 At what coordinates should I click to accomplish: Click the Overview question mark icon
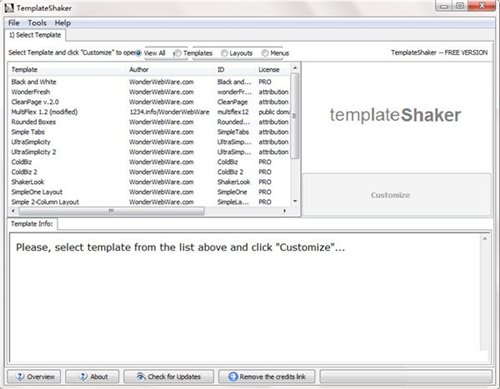20,377
